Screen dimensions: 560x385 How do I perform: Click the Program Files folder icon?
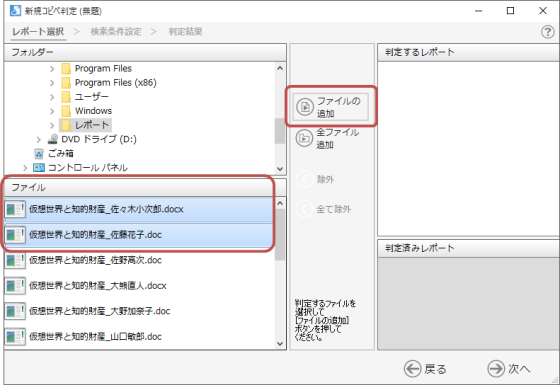point(66,69)
